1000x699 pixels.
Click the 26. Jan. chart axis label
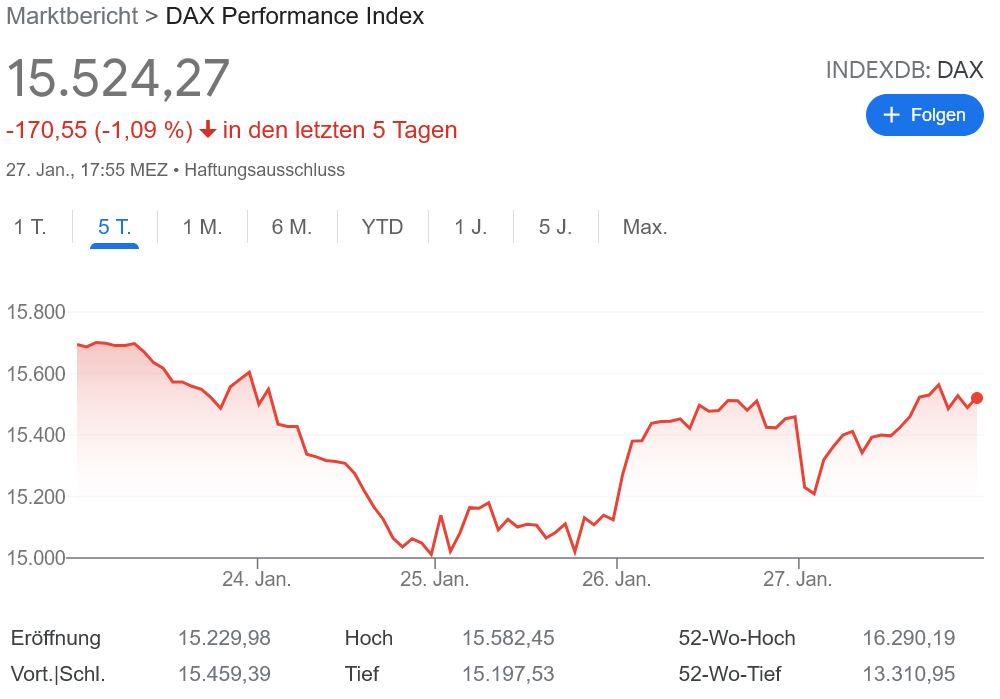pyautogui.click(x=616, y=579)
